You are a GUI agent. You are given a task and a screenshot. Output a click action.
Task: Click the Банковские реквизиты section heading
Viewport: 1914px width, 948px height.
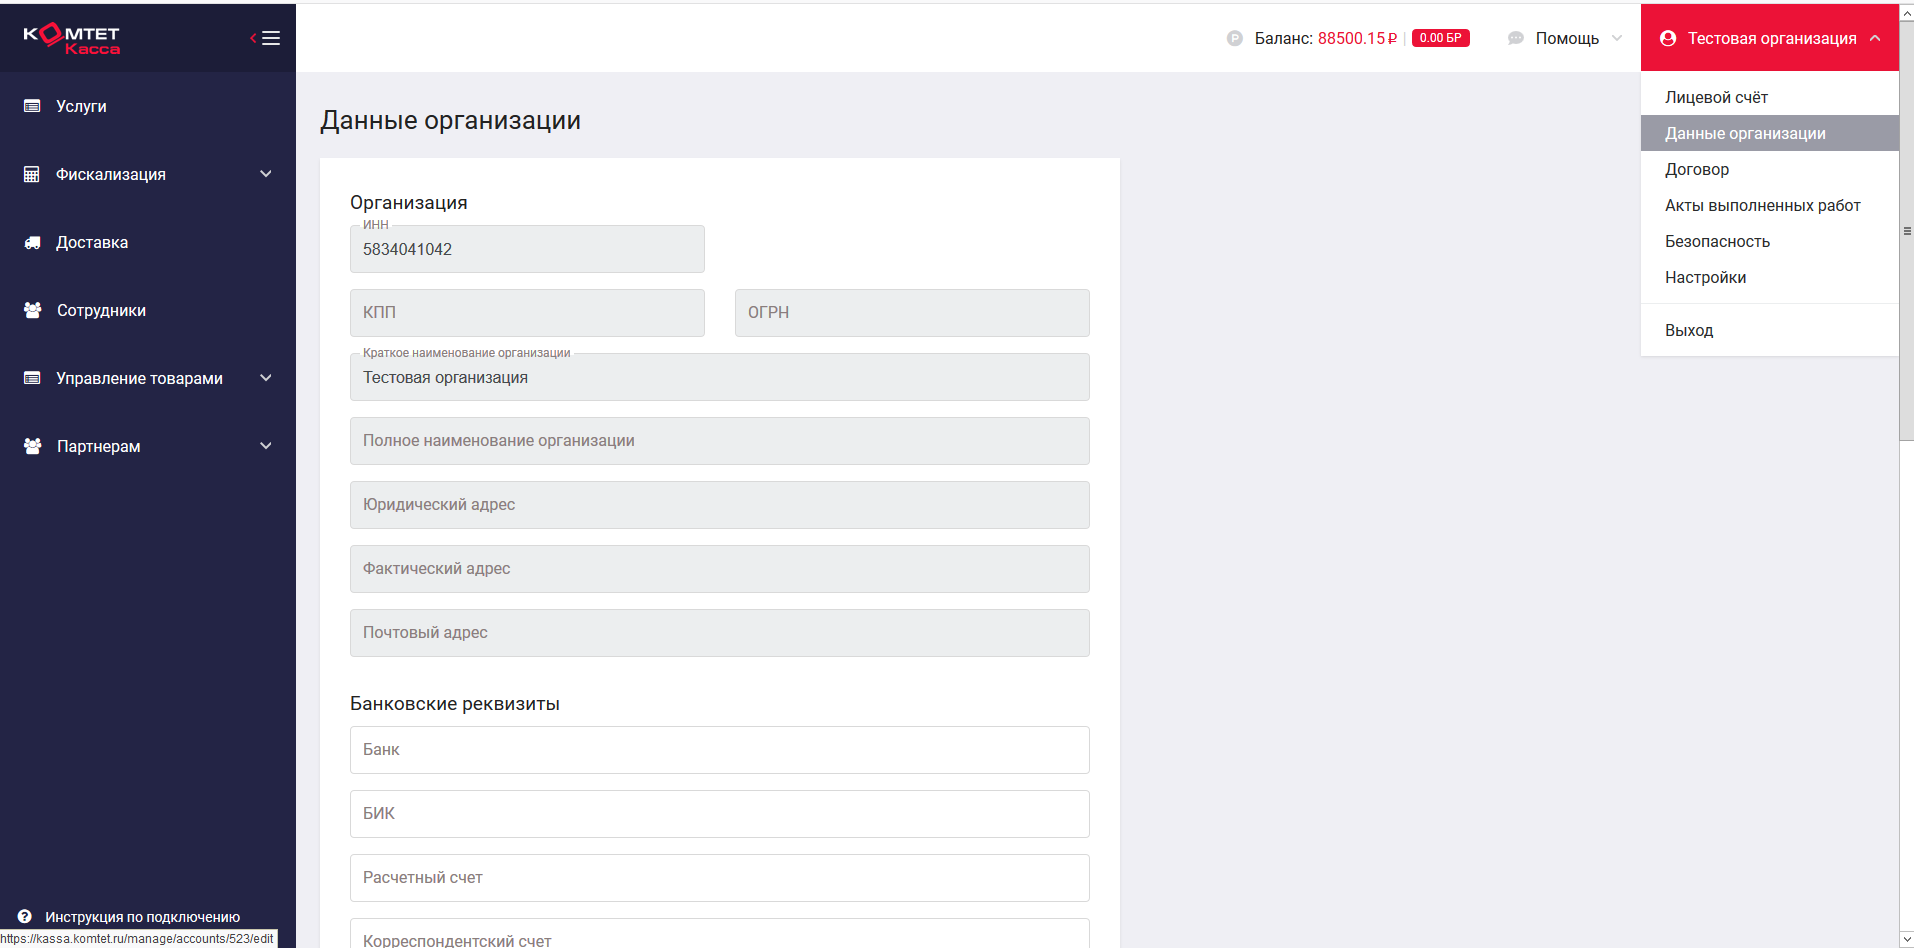[455, 704]
